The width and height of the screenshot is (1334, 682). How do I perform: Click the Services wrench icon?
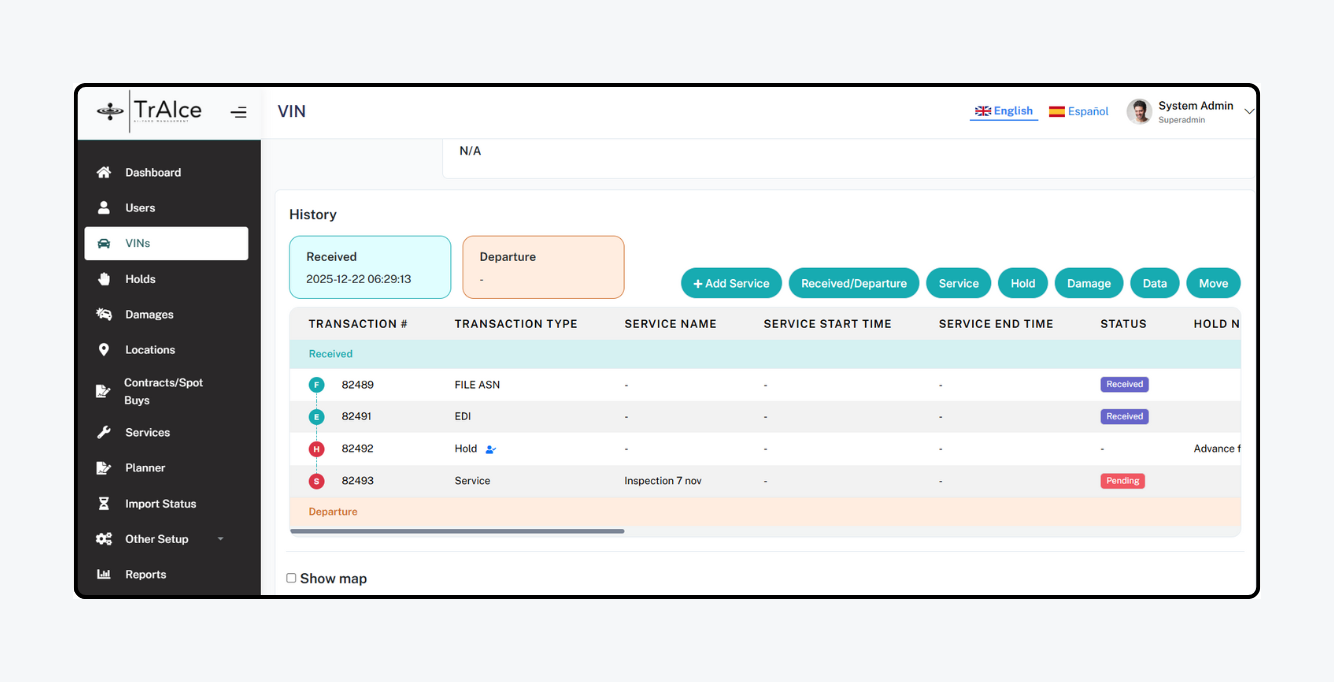(104, 433)
